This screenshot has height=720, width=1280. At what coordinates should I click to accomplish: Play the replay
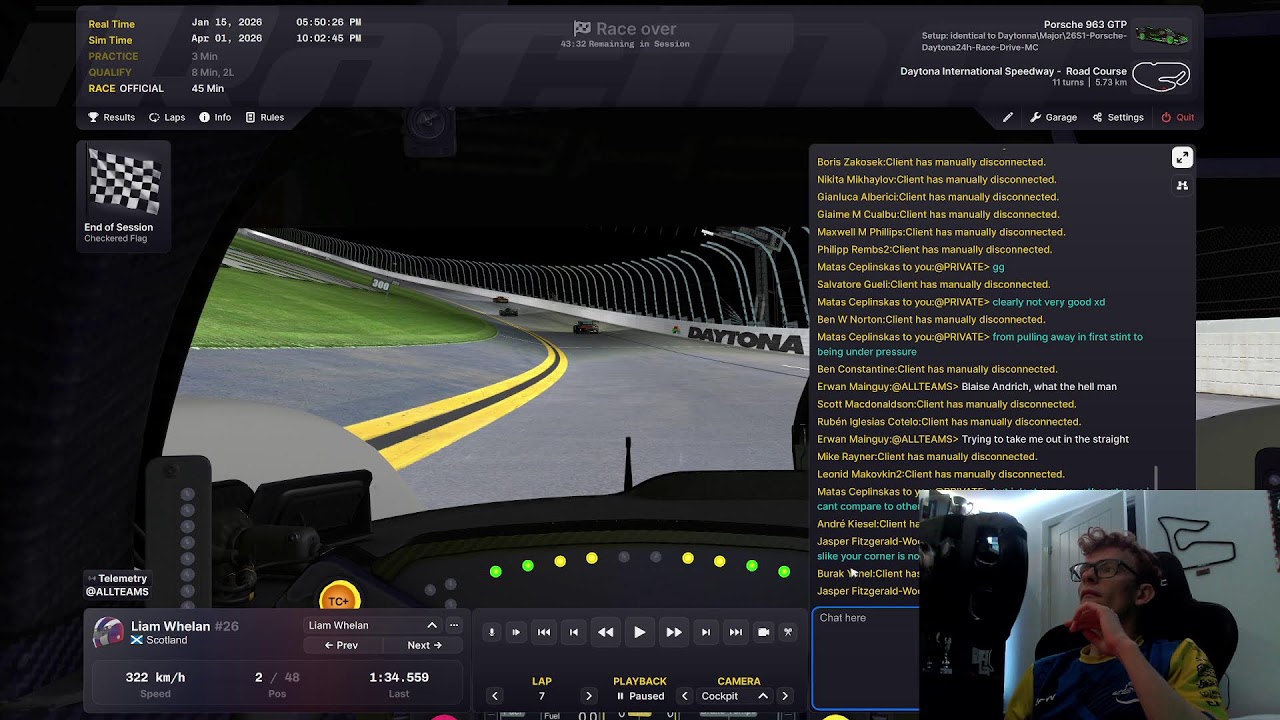[640, 632]
